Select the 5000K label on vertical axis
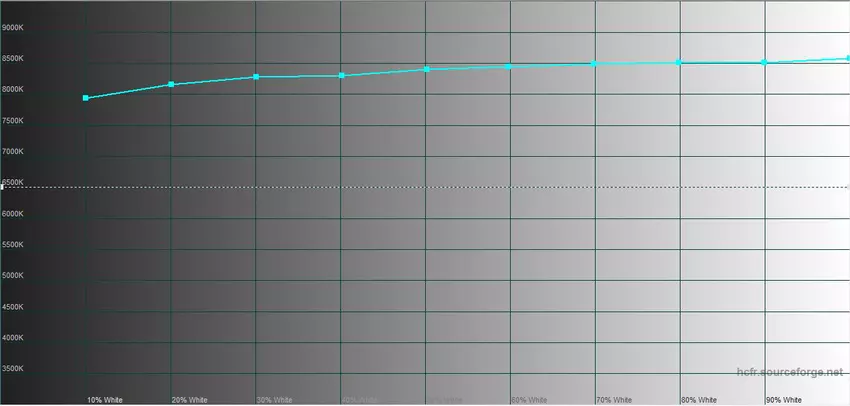850x406 pixels. (13, 276)
